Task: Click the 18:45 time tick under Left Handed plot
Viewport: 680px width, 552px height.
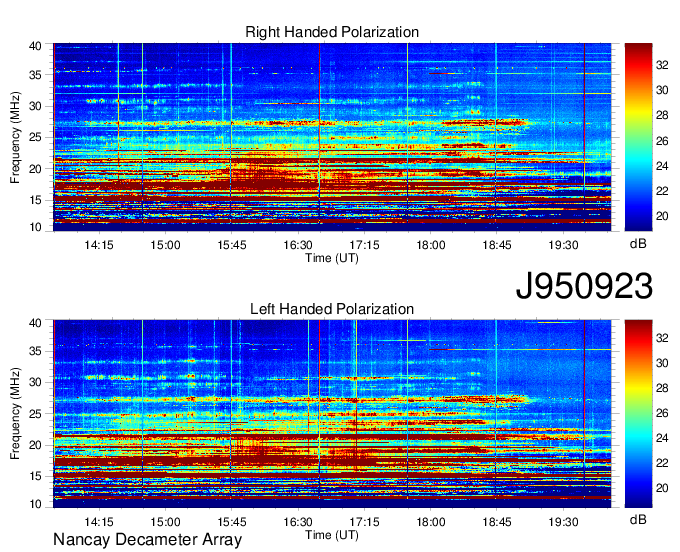Action: (x=497, y=522)
